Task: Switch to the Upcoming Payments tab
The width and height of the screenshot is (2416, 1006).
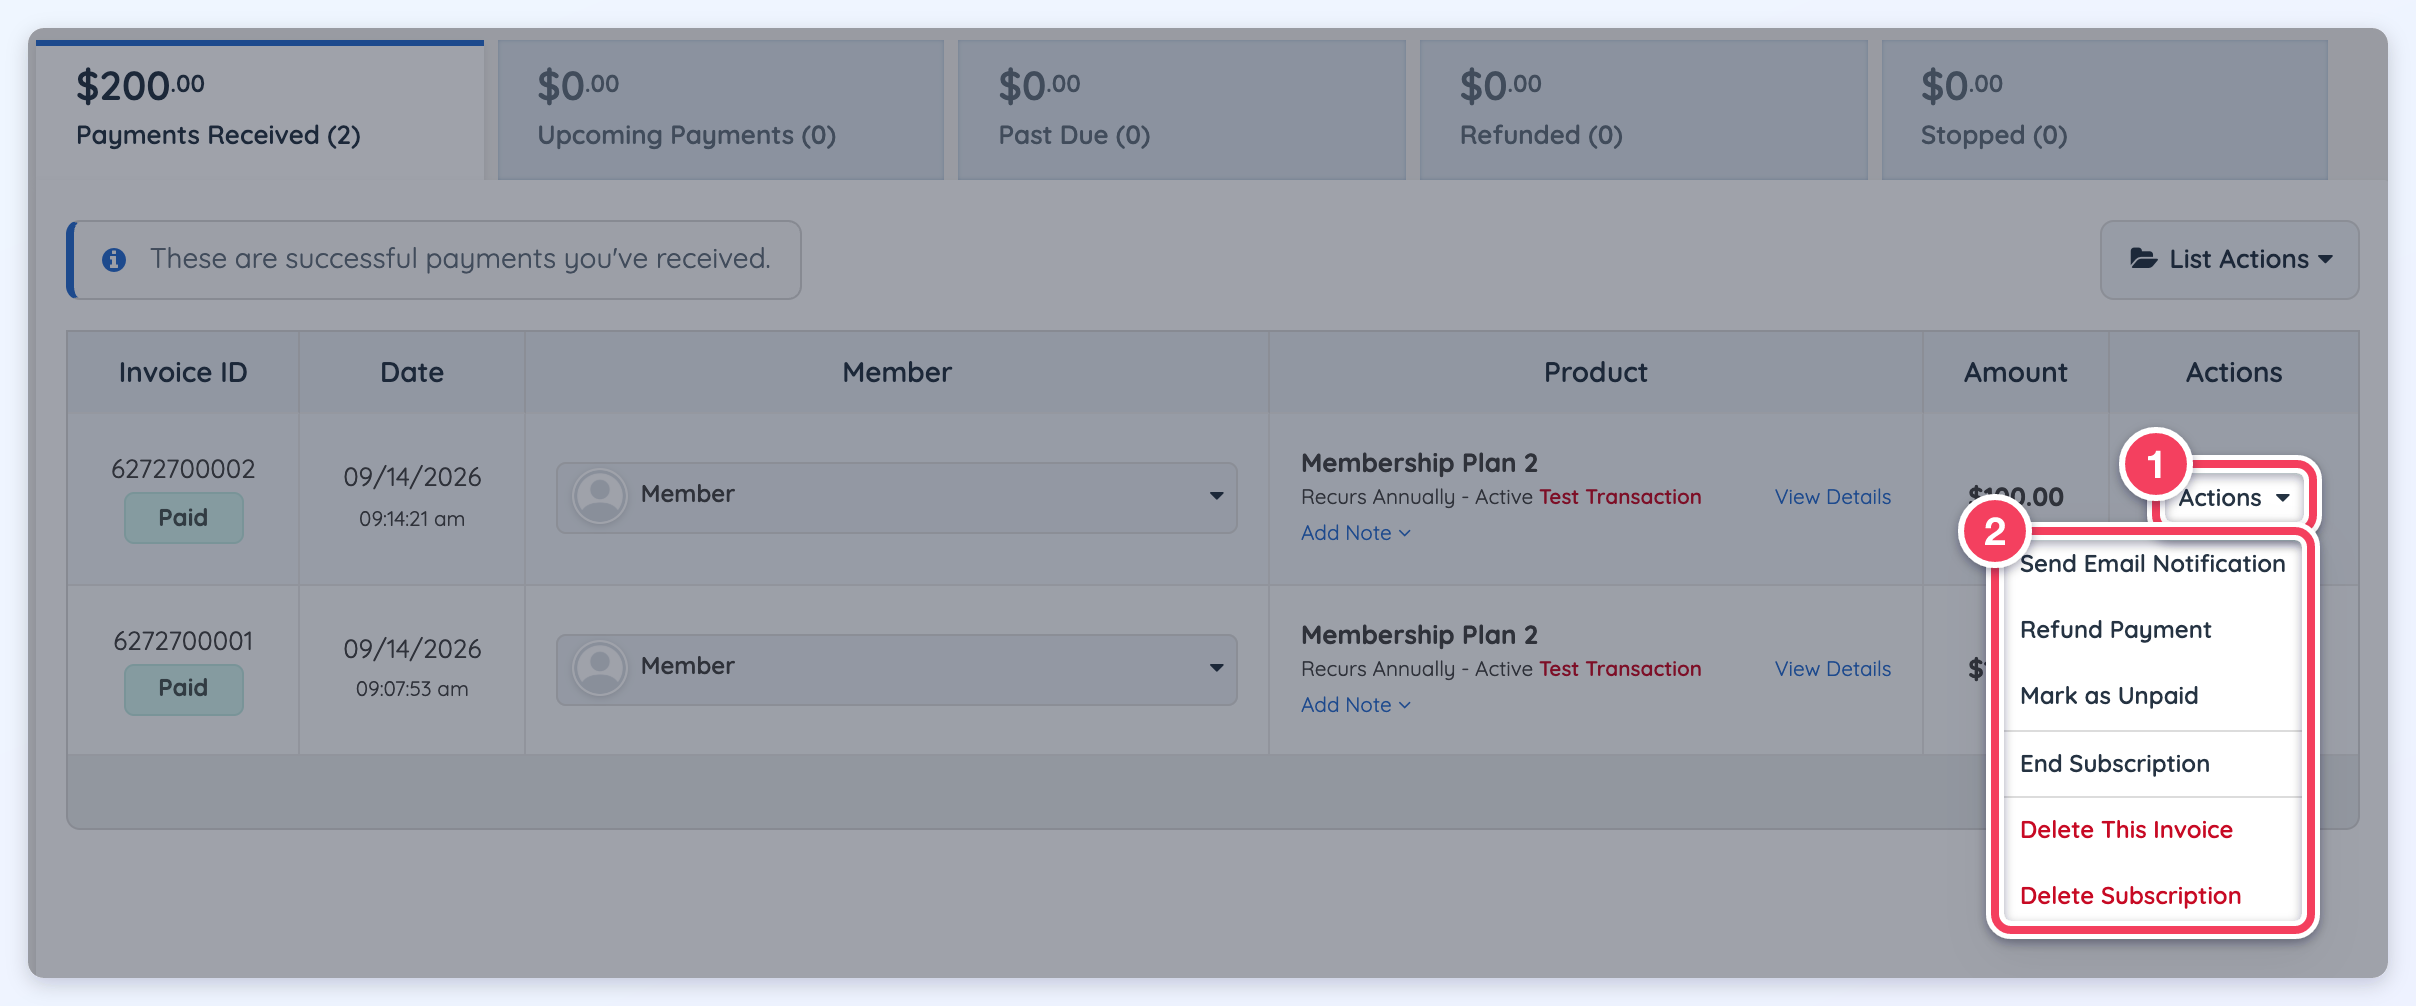Action: coord(721,110)
